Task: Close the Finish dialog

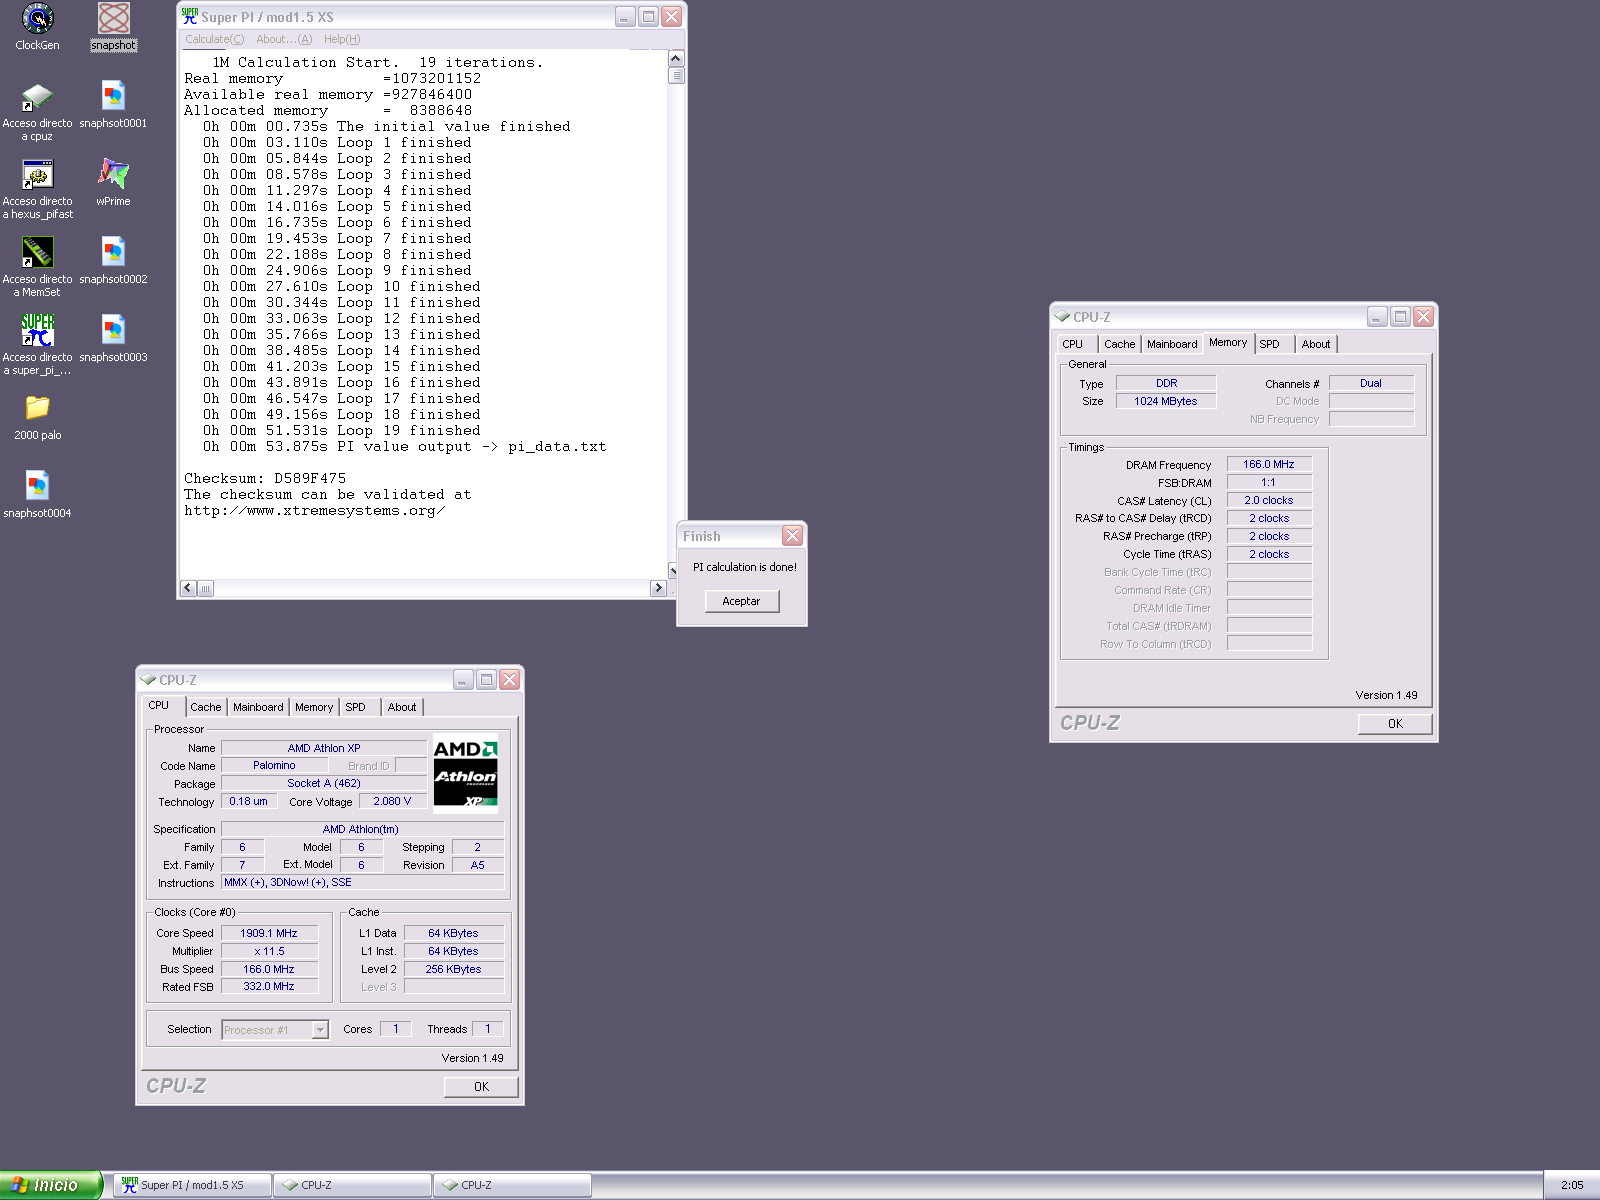Action: (x=792, y=536)
